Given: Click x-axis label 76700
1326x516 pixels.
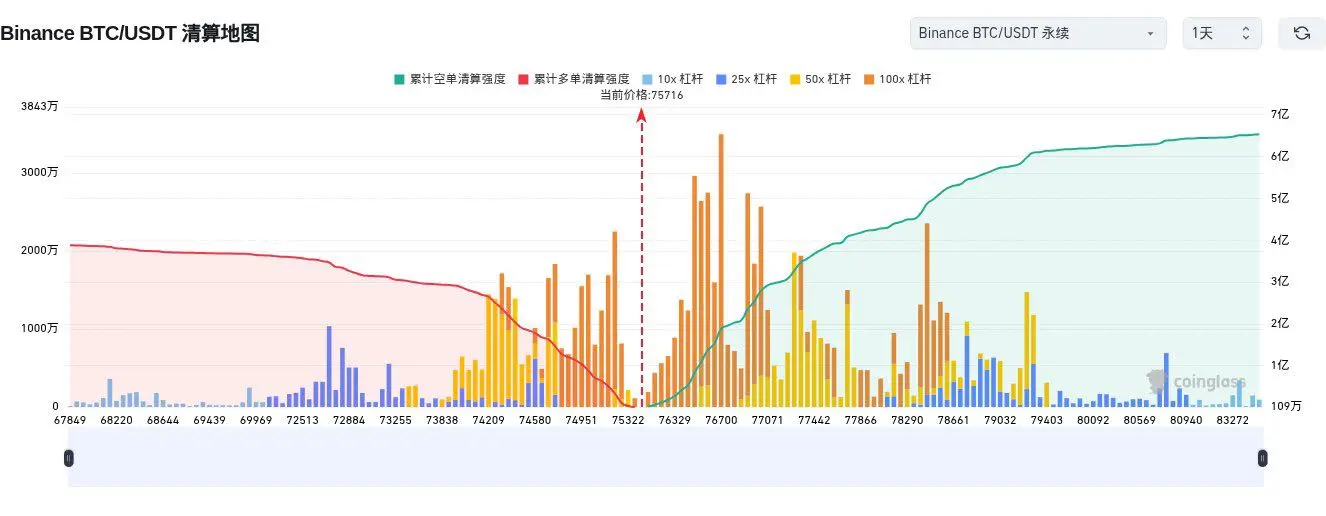Looking at the screenshot, I should 721,421.
